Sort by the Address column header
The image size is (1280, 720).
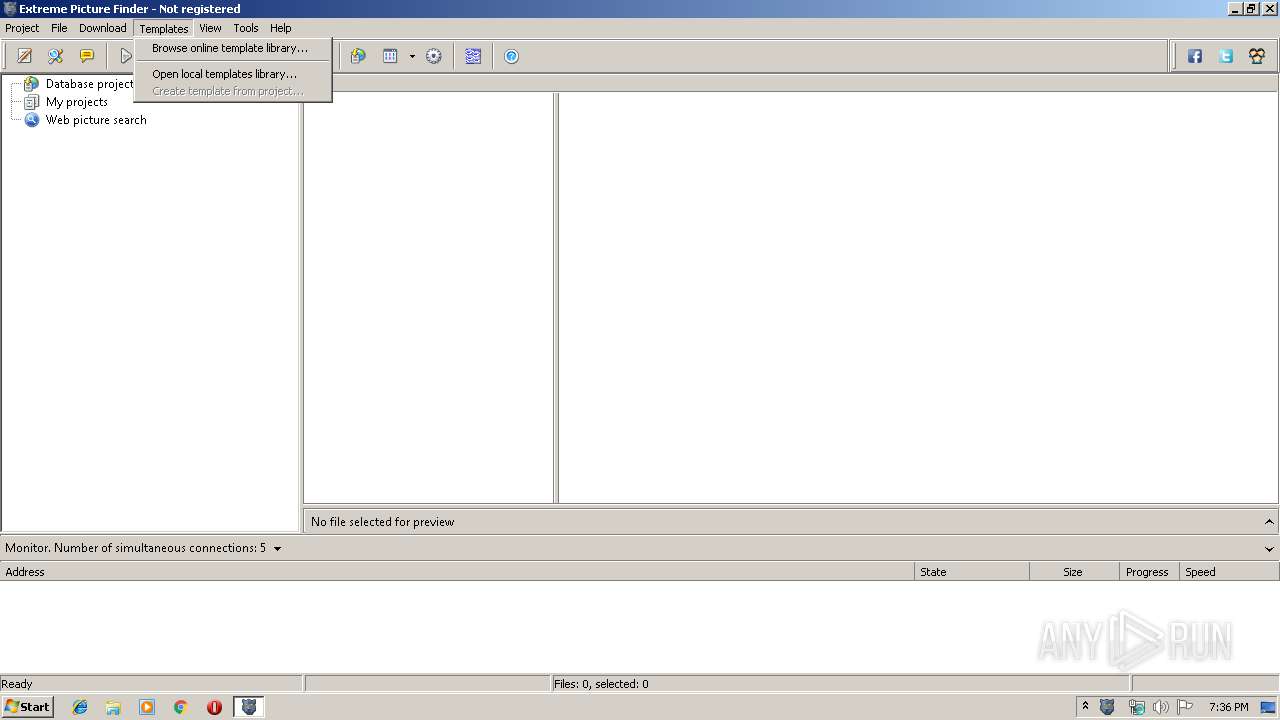click(457, 572)
